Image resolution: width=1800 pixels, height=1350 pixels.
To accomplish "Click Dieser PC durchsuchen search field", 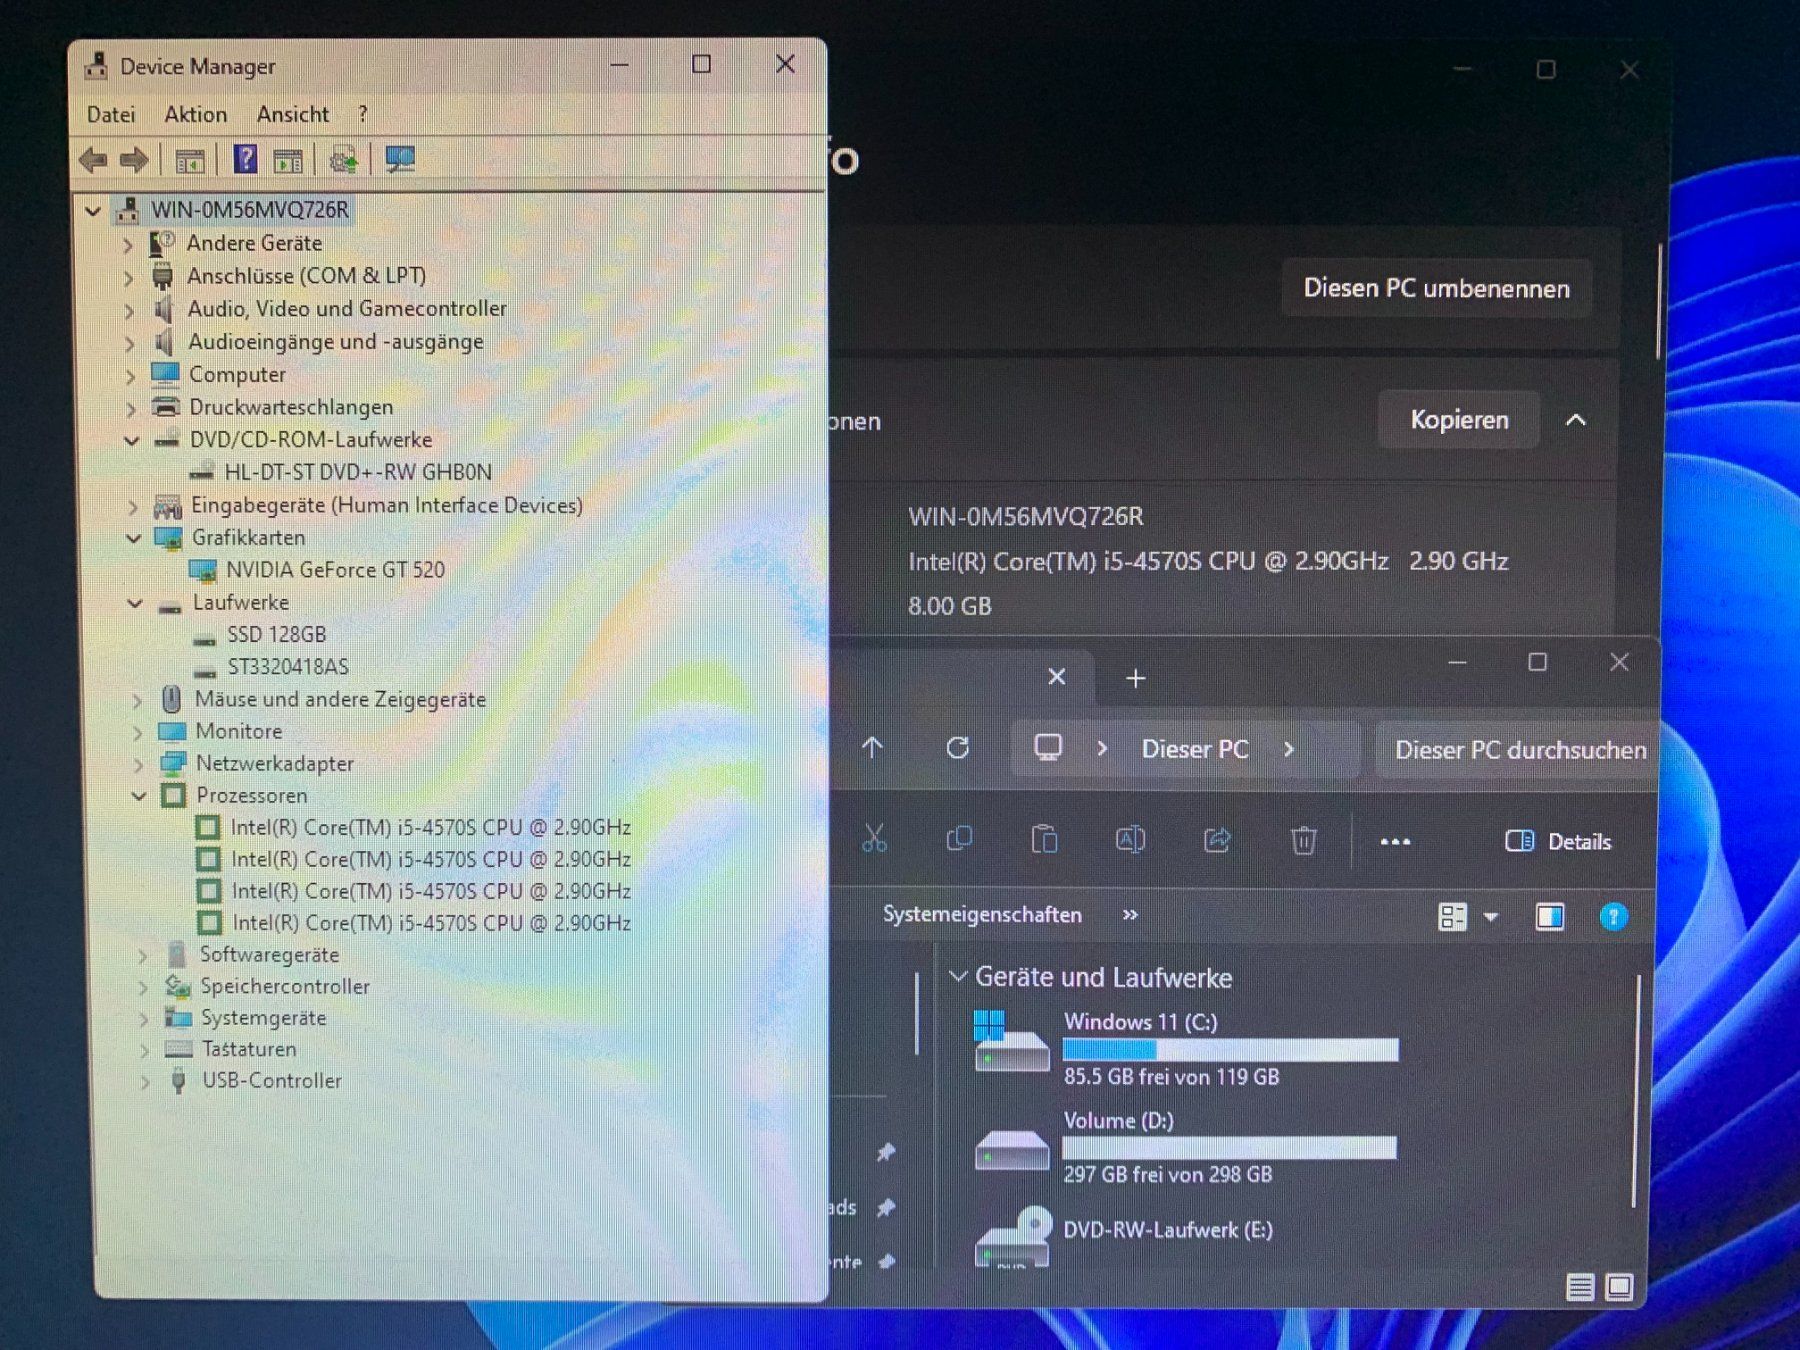I will click(x=1520, y=750).
